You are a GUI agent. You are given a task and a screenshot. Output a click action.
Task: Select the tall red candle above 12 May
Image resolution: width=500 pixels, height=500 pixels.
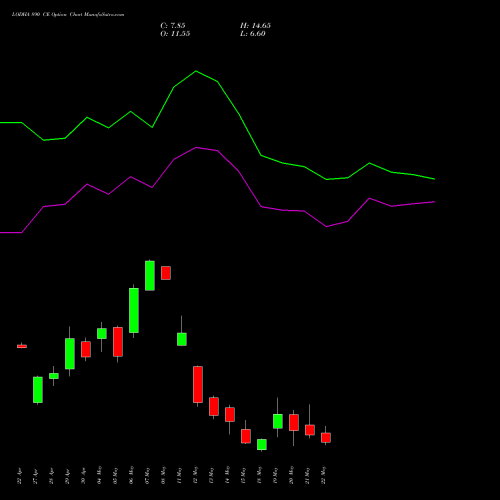point(198,385)
